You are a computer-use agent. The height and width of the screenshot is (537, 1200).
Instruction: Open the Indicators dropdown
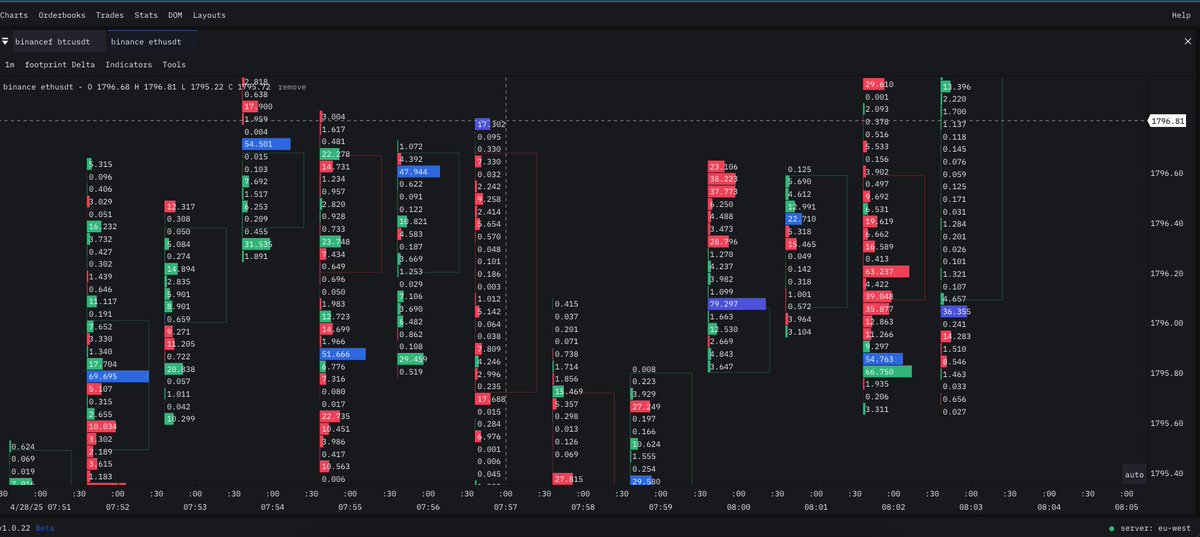coord(128,64)
